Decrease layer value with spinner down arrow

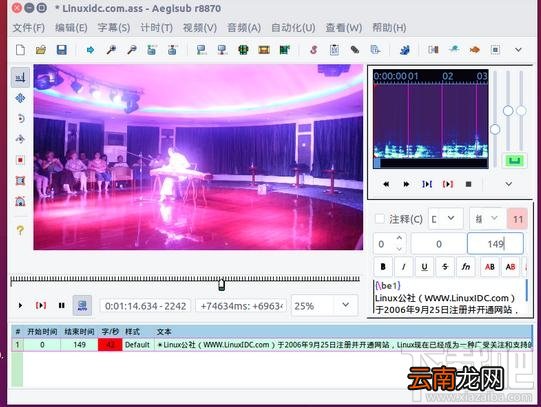point(399,249)
